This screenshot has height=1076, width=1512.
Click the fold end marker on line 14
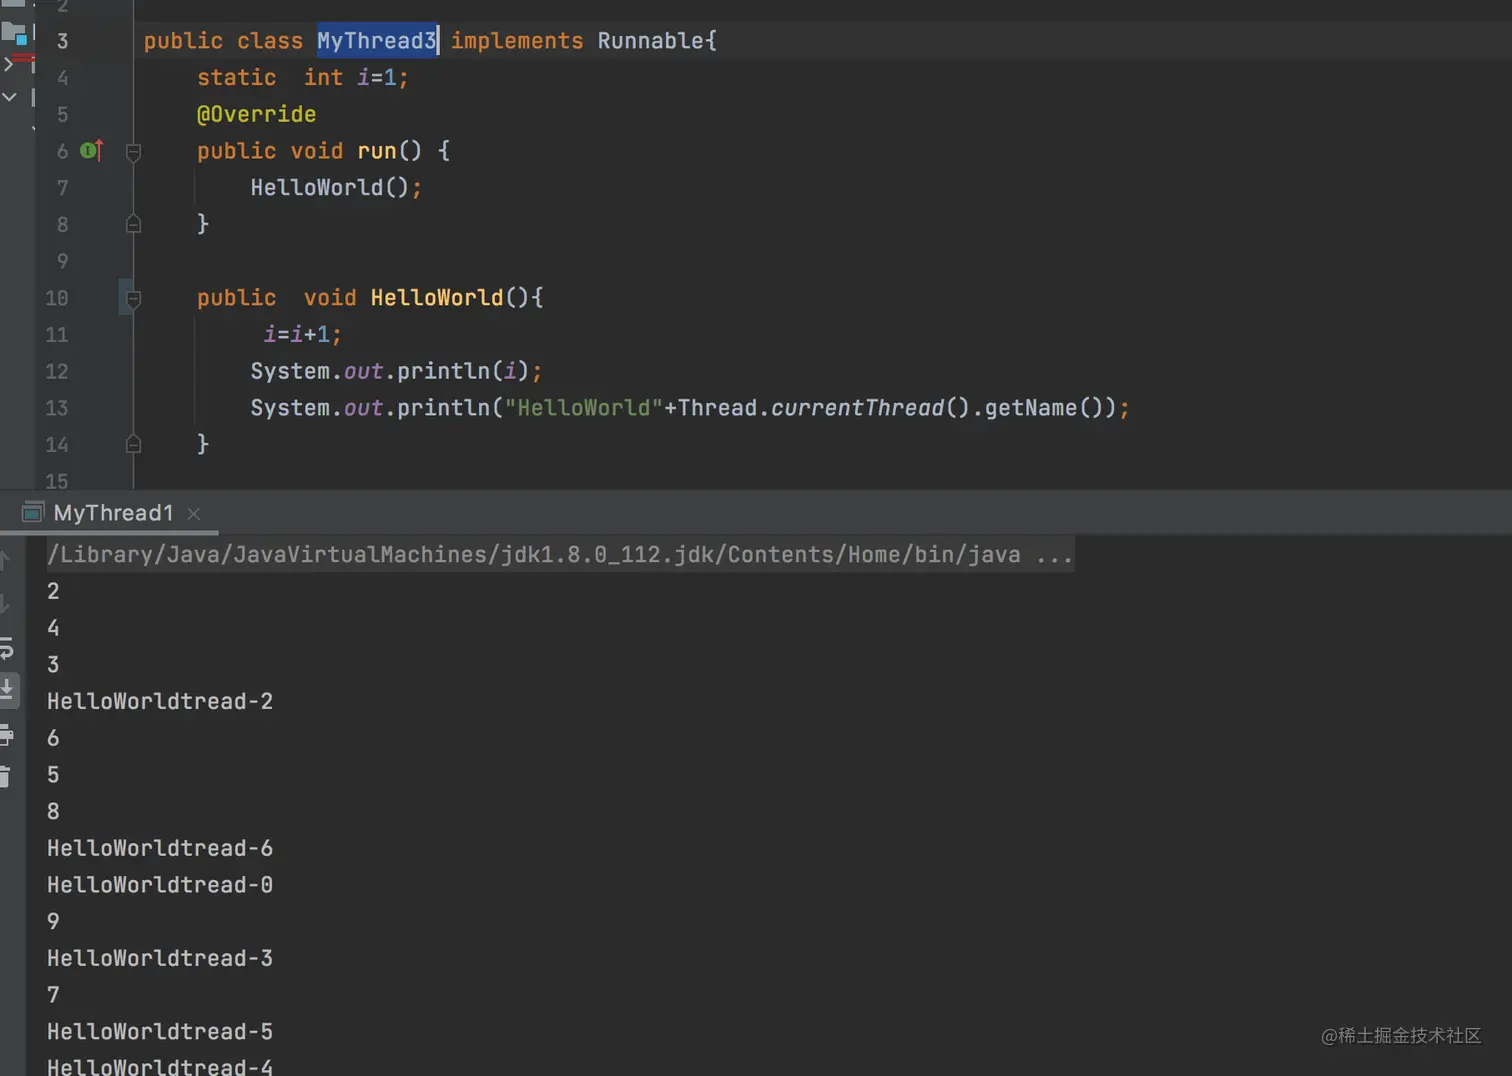pyautogui.click(x=133, y=444)
